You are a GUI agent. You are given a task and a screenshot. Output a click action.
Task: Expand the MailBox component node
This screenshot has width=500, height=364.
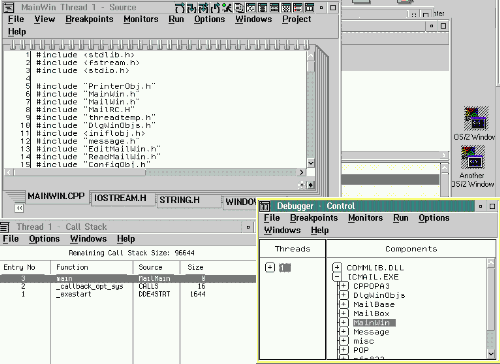(x=343, y=313)
